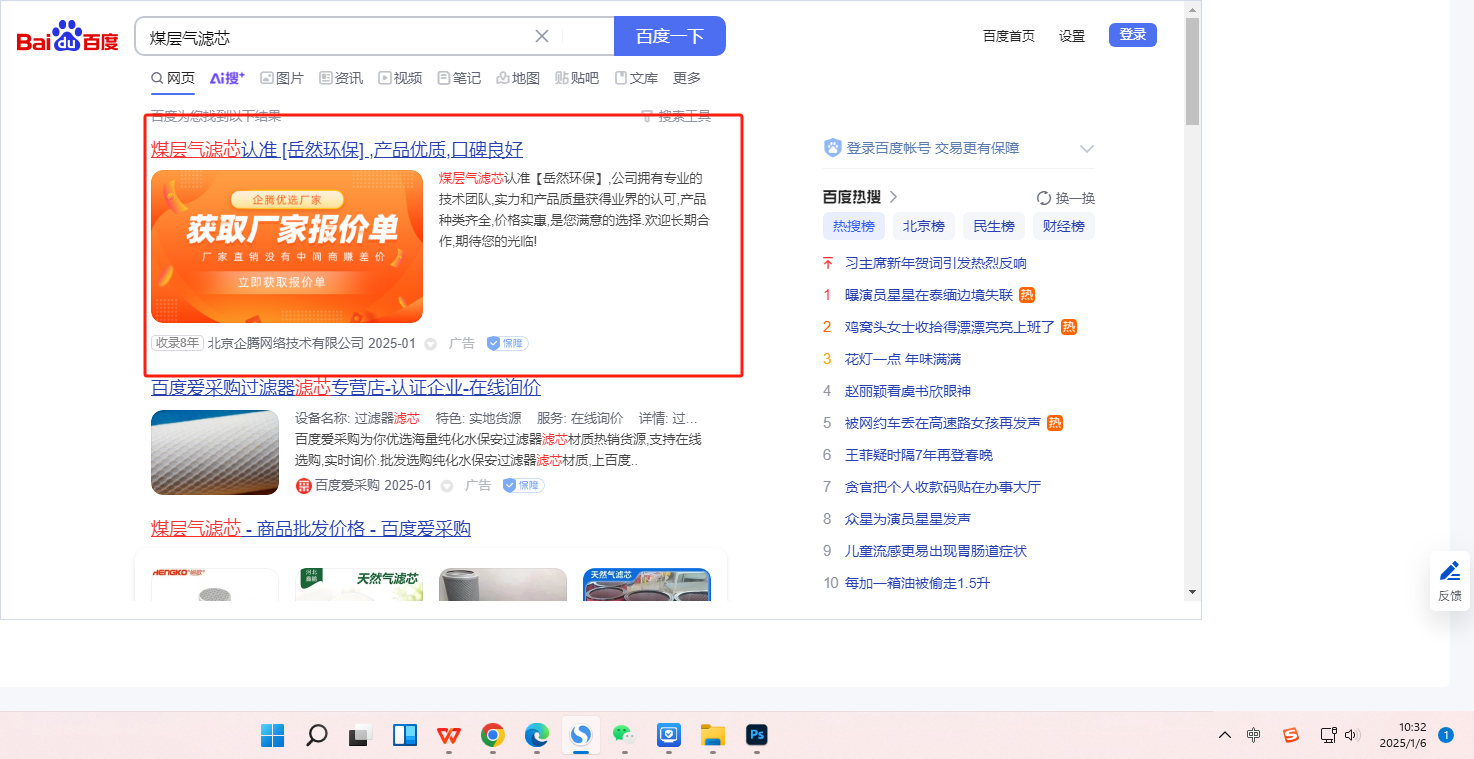
Task: Open the 反馈 feedback pencil icon
Action: (1449, 571)
